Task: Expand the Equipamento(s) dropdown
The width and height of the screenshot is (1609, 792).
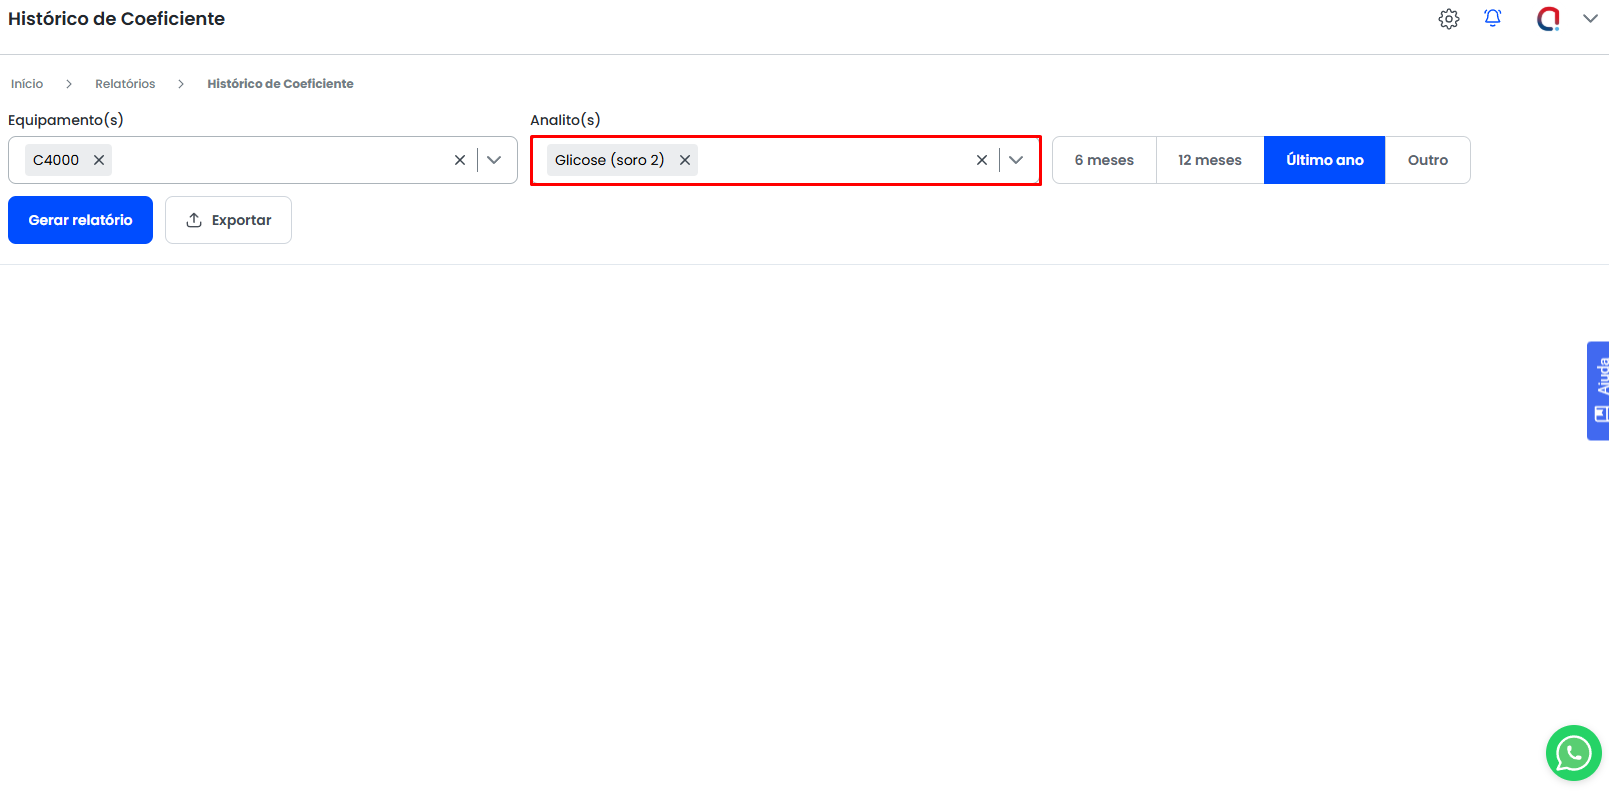Action: pyautogui.click(x=494, y=160)
